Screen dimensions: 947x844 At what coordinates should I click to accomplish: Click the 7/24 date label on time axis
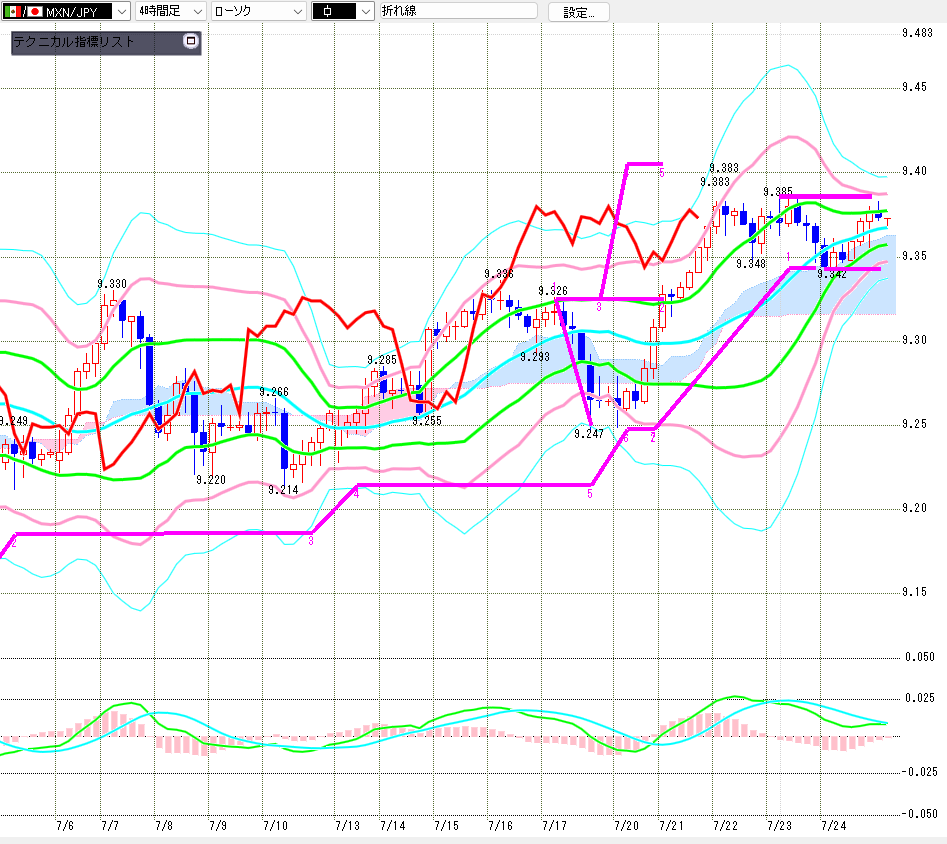[833, 825]
